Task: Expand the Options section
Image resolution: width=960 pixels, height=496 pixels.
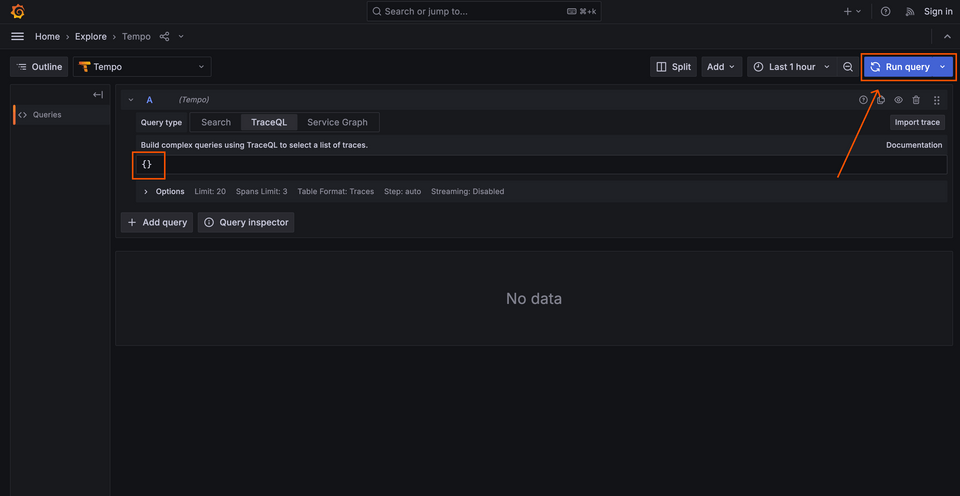Action: pos(146,192)
